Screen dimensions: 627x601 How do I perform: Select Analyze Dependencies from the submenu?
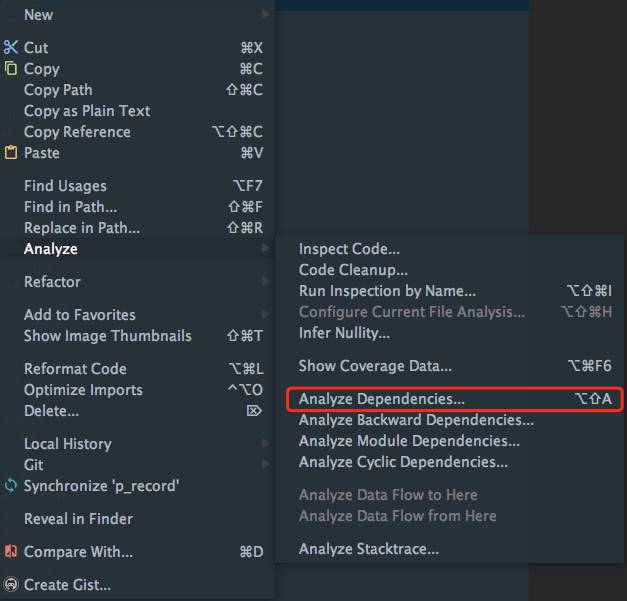pos(382,399)
